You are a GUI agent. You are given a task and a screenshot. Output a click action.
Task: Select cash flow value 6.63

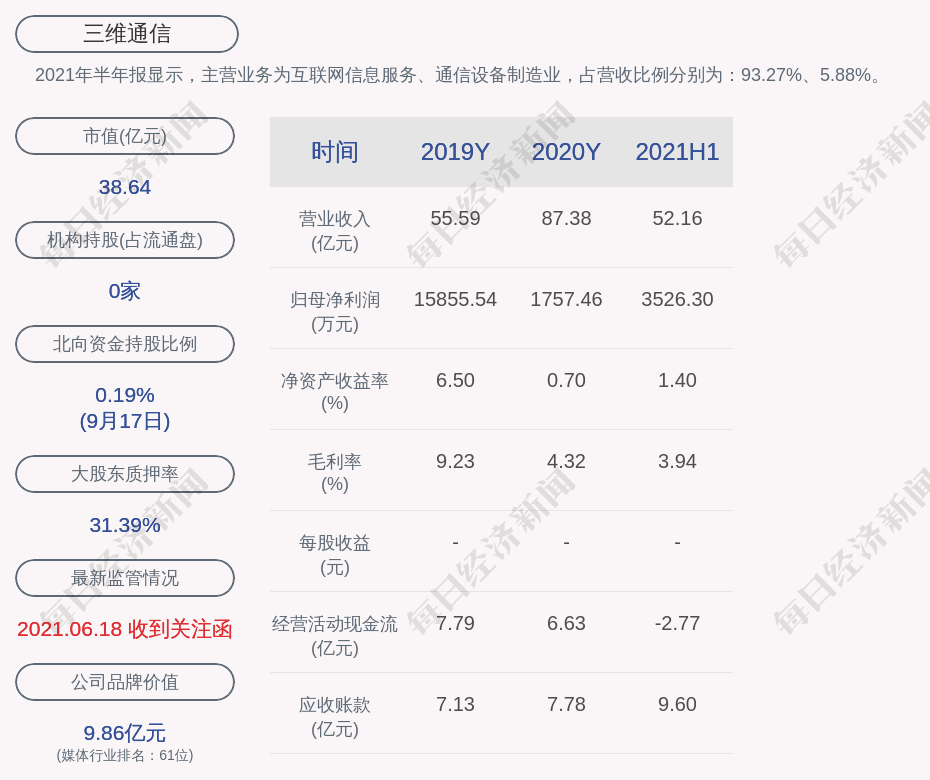(566, 623)
